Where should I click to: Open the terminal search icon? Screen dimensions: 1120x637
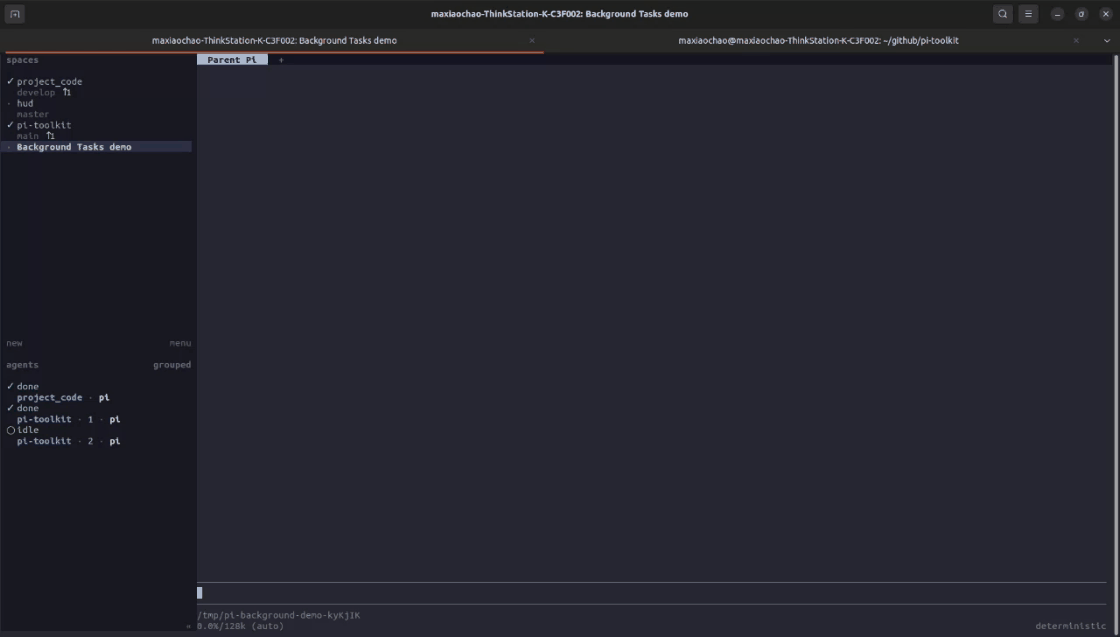(x=1003, y=14)
